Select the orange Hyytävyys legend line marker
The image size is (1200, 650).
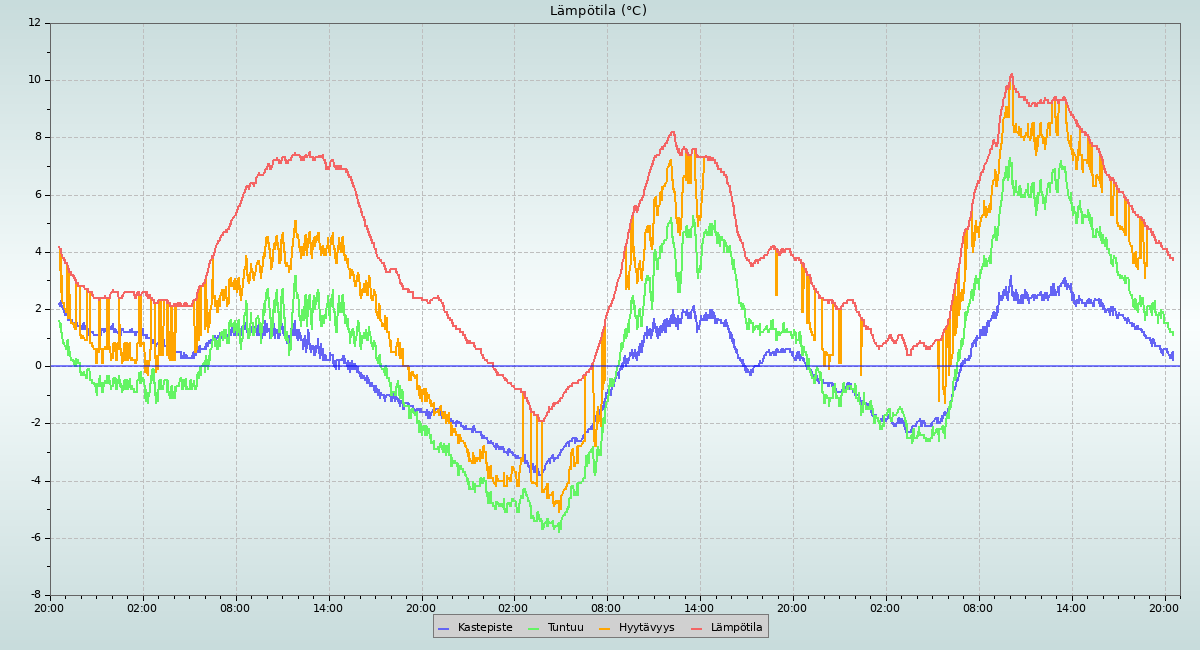[605, 628]
